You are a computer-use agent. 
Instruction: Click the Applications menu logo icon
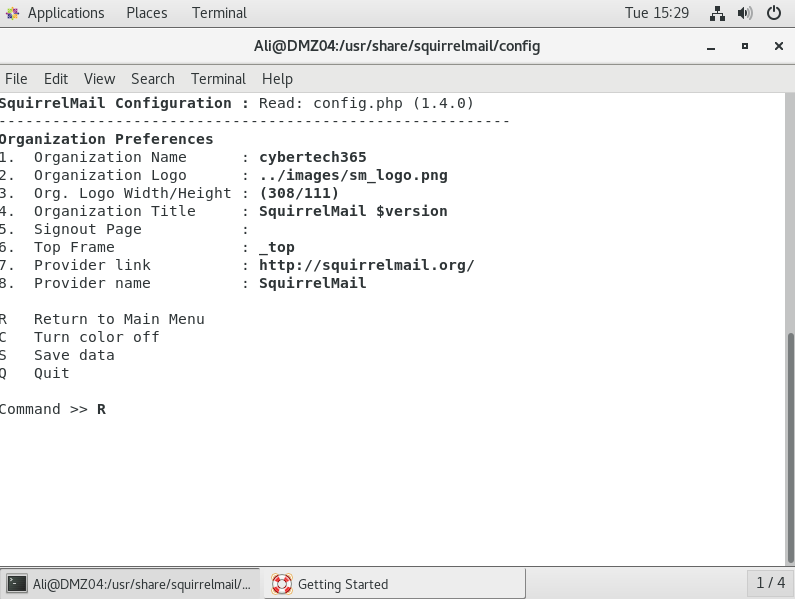(12, 13)
